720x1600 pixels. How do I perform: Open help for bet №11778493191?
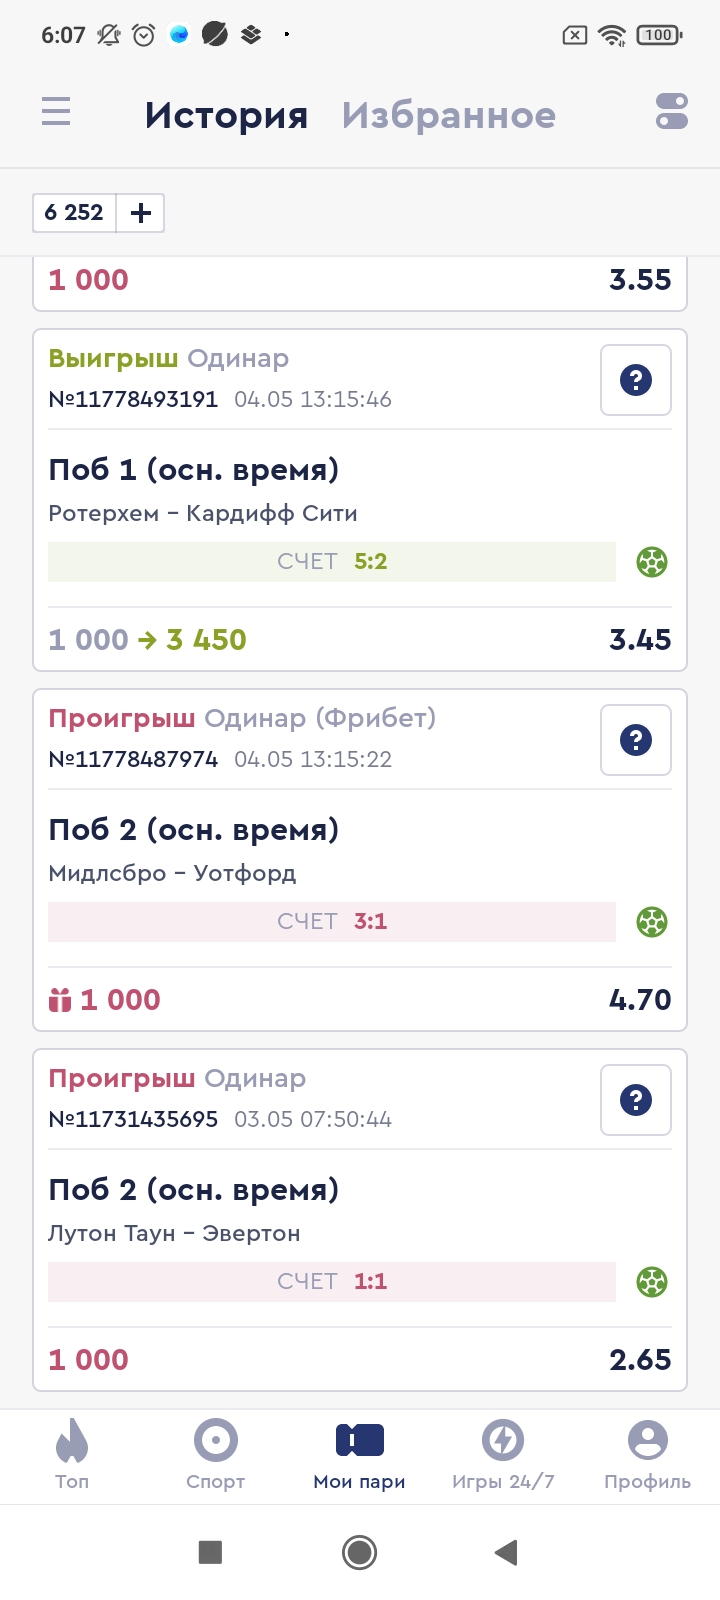click(x=635, y=380)
